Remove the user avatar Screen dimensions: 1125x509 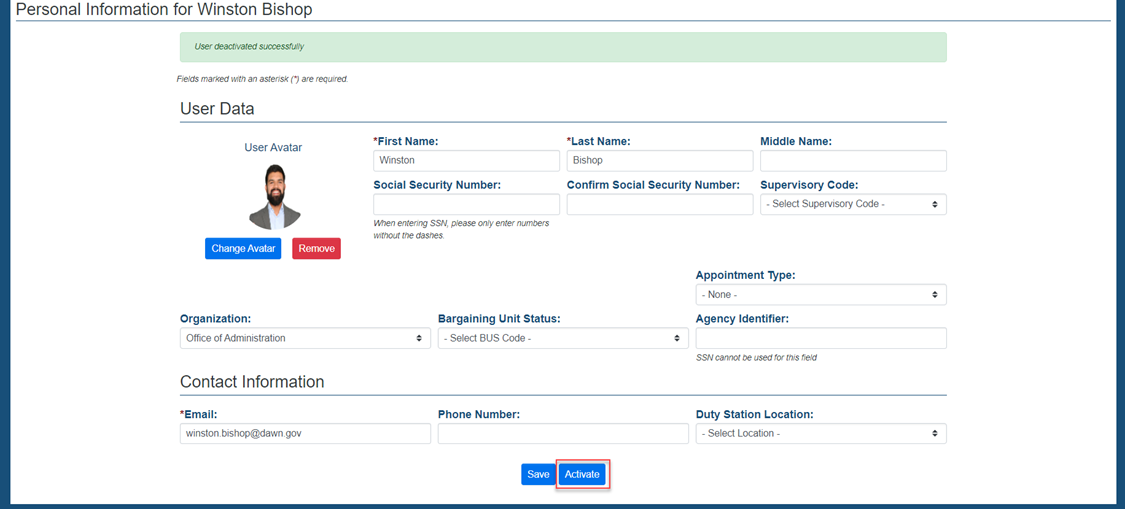(316, 248)
